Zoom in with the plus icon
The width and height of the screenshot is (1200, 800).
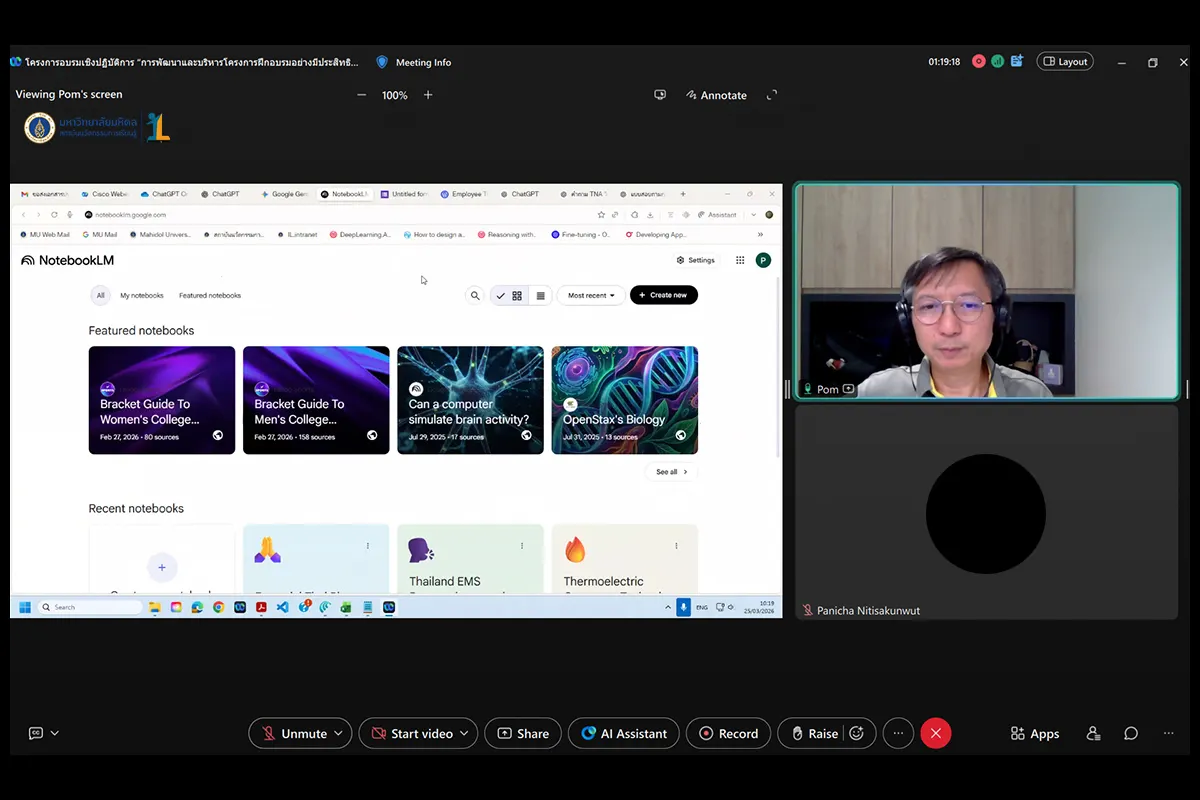pyautogui.click(x=428, y=95)
